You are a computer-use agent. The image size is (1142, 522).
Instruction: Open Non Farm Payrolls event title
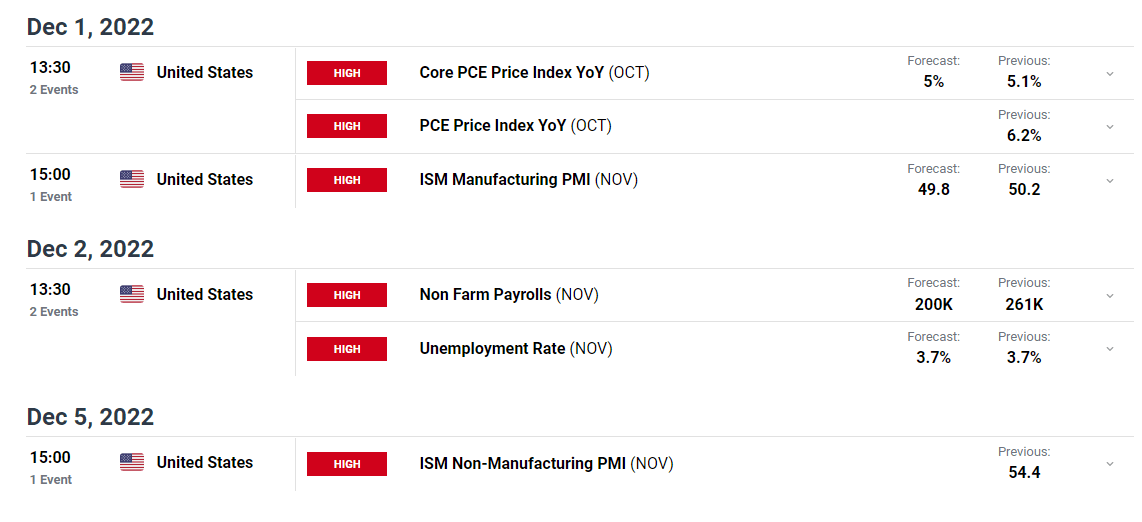tap(486, 295)
